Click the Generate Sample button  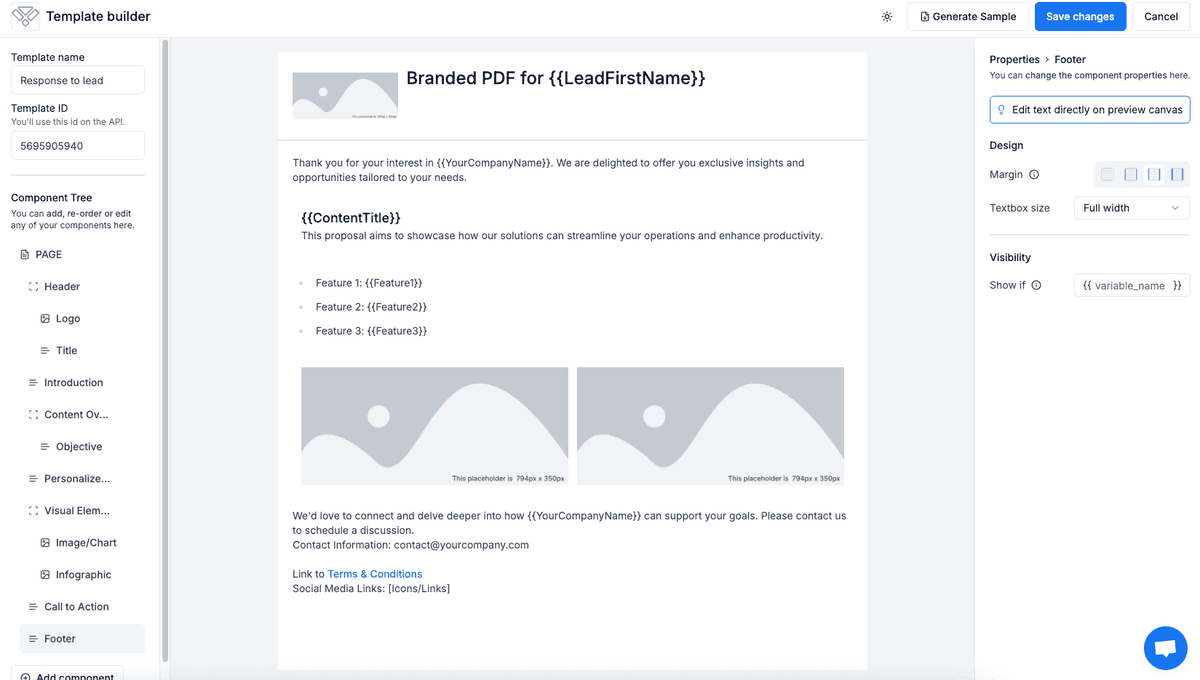967,17
